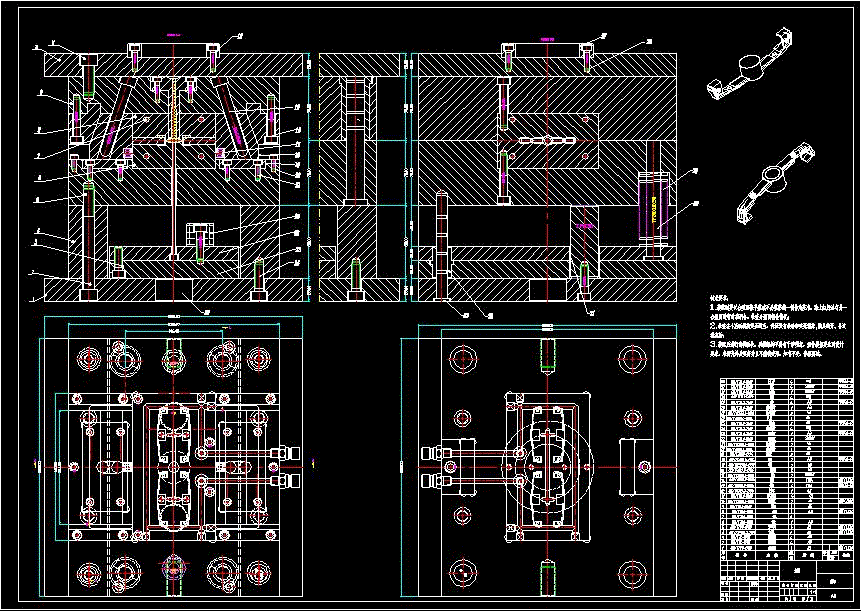This screenshot has height=611, width=861.
Task: Click the title block at the sheet corner
Action: click(x=787, y=581)
